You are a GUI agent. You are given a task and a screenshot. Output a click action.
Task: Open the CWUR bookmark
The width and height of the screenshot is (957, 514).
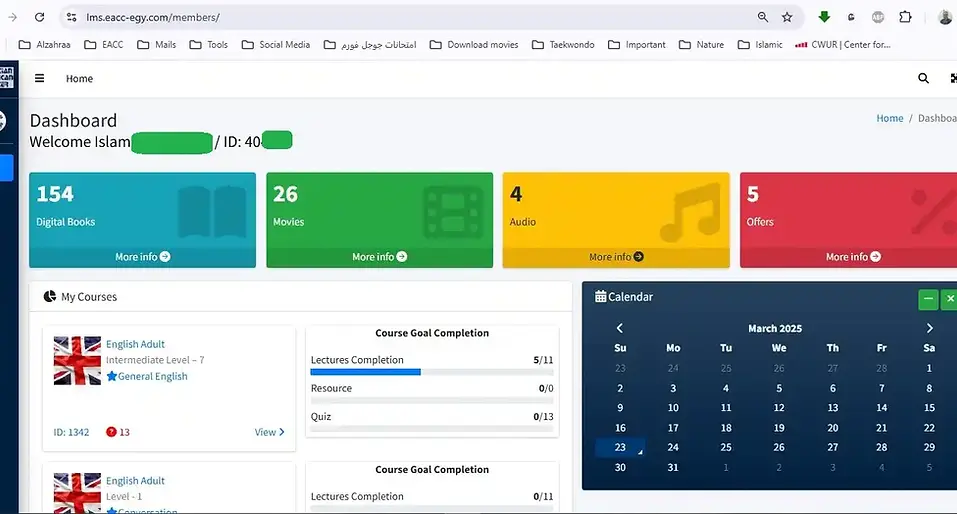click(843, 45)
